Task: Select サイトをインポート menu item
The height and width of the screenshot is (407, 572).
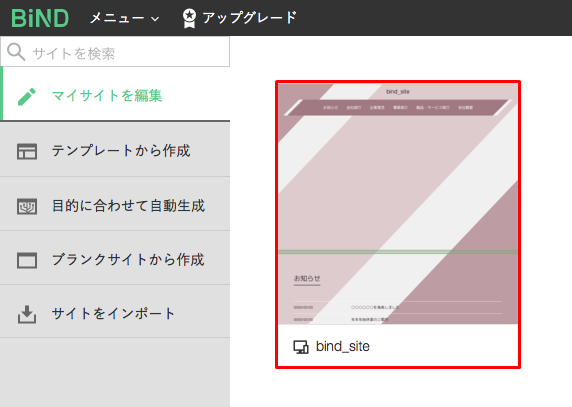Action: (x=115, y=311)
